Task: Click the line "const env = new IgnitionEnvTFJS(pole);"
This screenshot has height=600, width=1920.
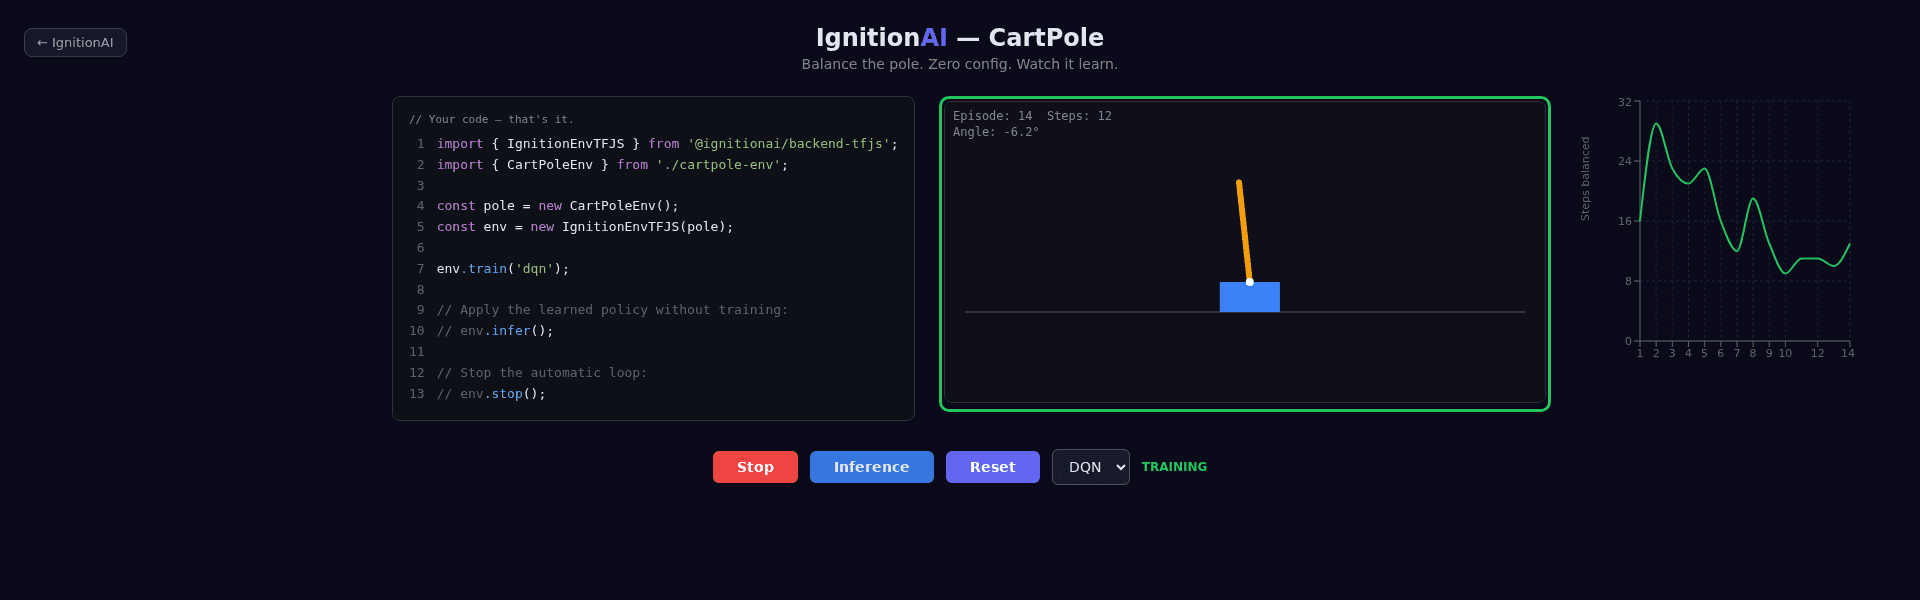Action: tap(585, 227)
